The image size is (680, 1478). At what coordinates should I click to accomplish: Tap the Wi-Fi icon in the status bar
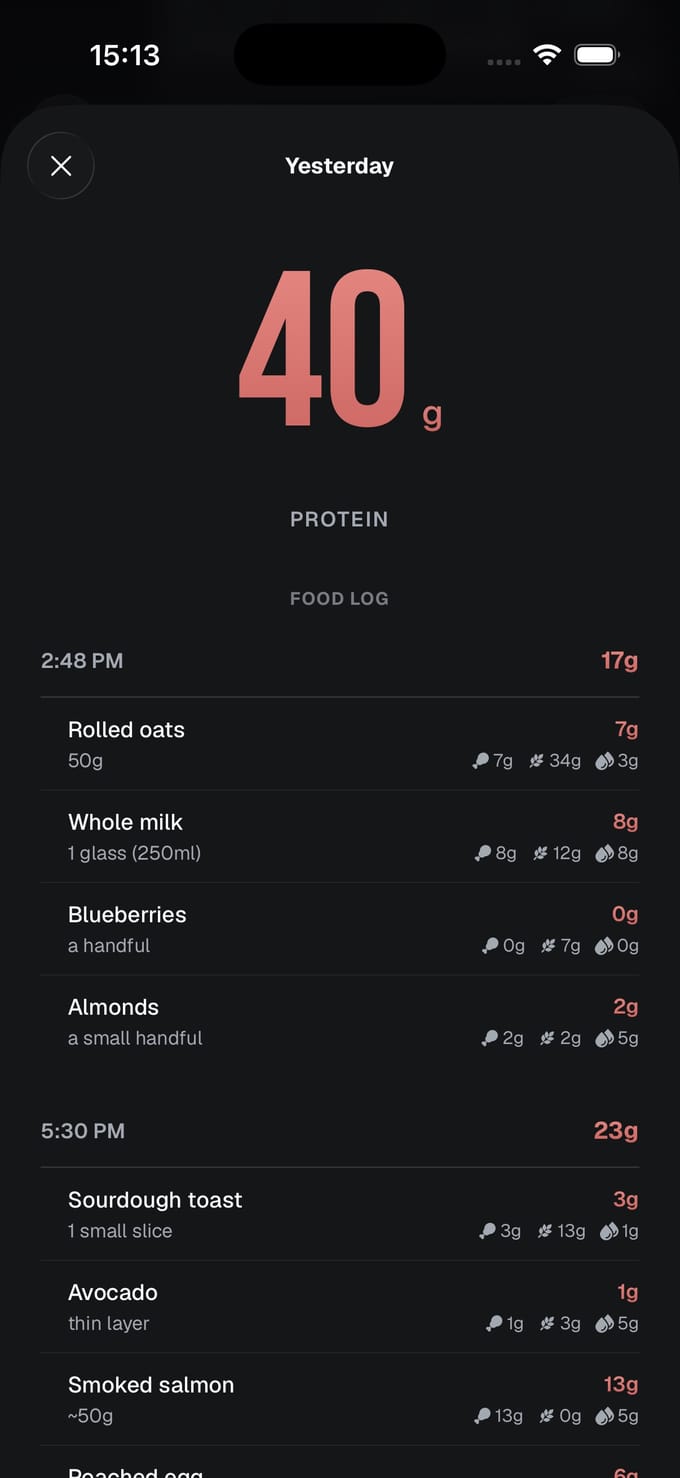coord(546,54)
